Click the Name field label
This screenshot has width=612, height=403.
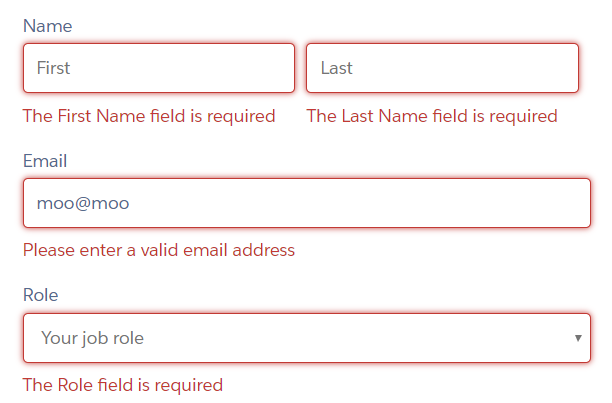[47, 25]
